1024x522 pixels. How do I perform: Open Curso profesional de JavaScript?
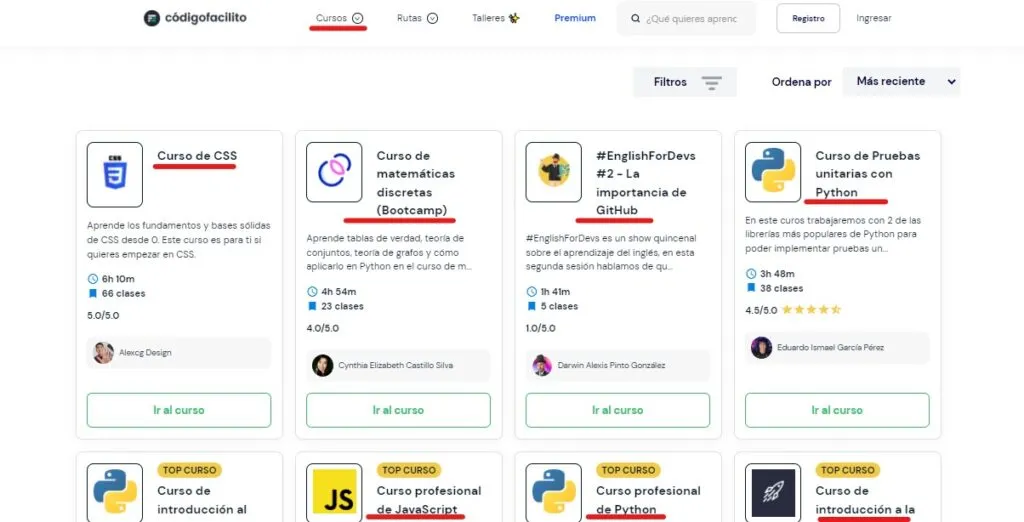(x=429, y=500)
